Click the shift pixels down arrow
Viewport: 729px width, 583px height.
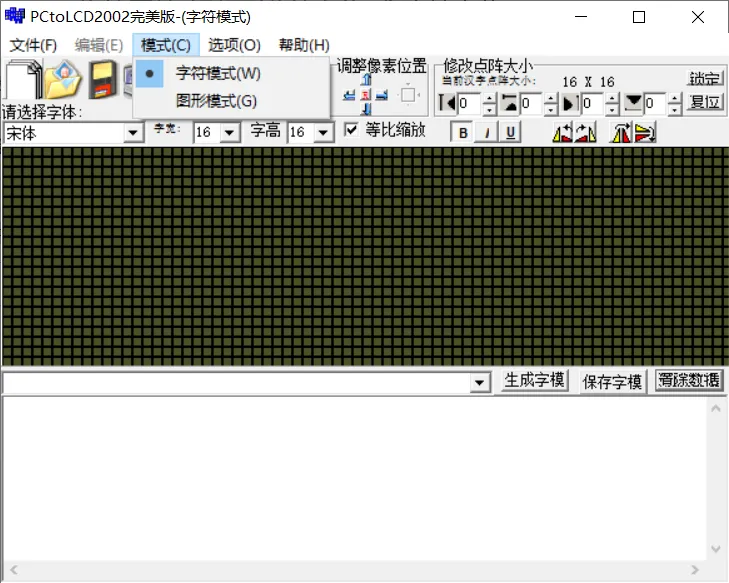(366, 110)
